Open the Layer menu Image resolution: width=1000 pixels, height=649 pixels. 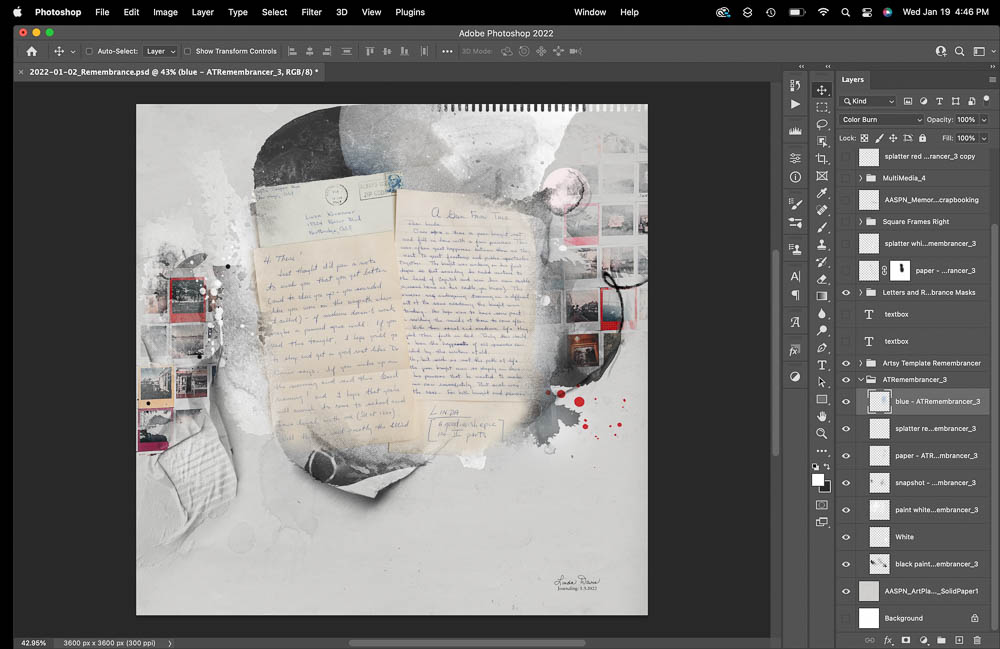(x=203, y=12)
